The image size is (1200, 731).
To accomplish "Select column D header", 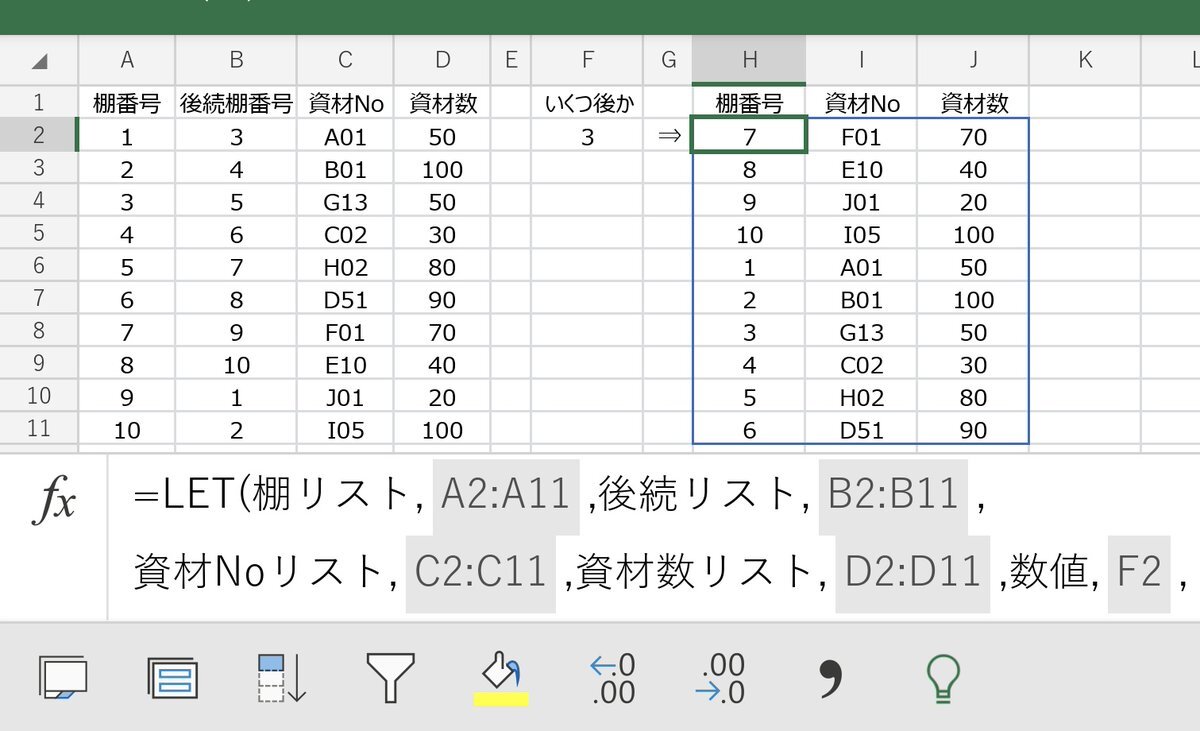I will (x=442, y=60).
